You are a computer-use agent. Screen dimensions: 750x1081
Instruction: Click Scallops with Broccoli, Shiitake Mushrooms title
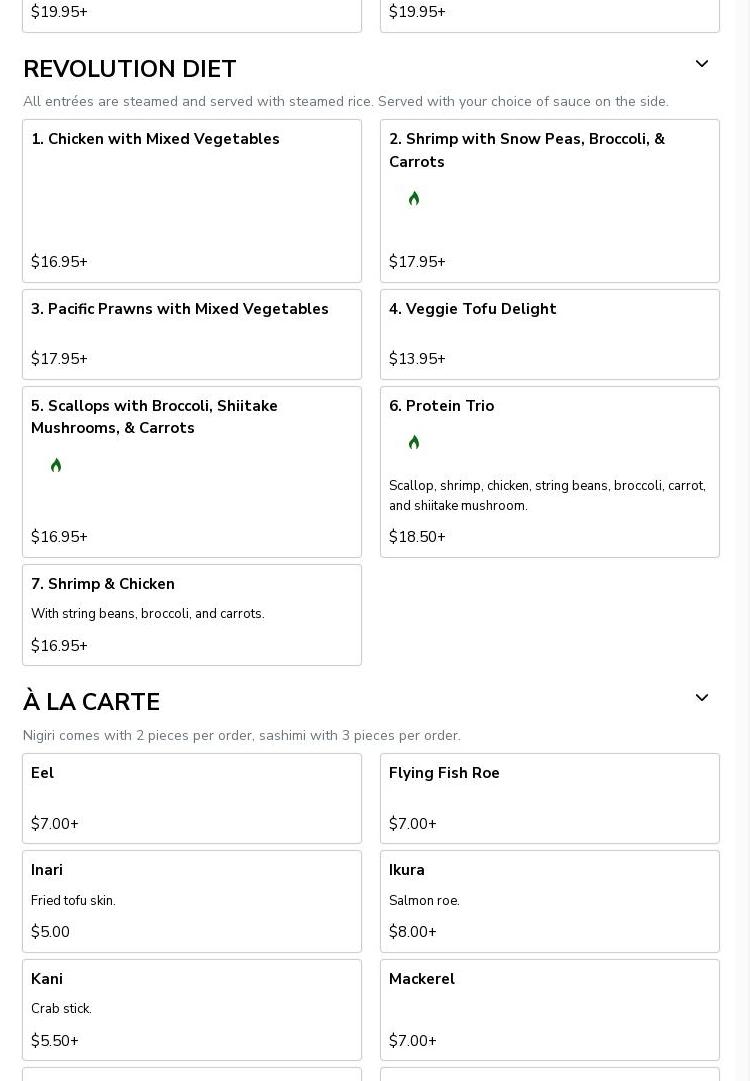pos(154,417)
